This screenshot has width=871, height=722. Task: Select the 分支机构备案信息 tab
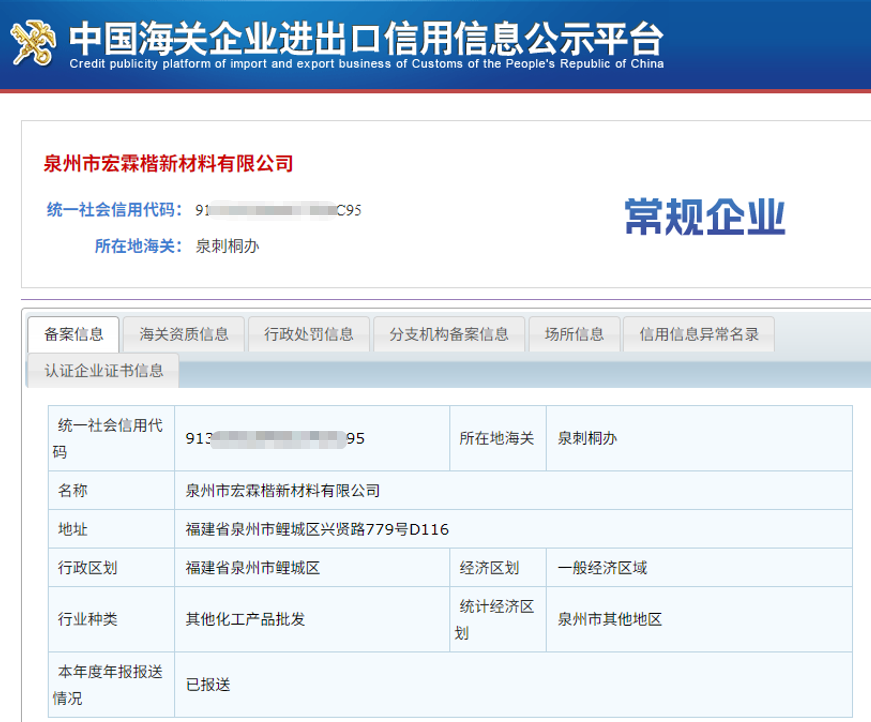(449, 334)
